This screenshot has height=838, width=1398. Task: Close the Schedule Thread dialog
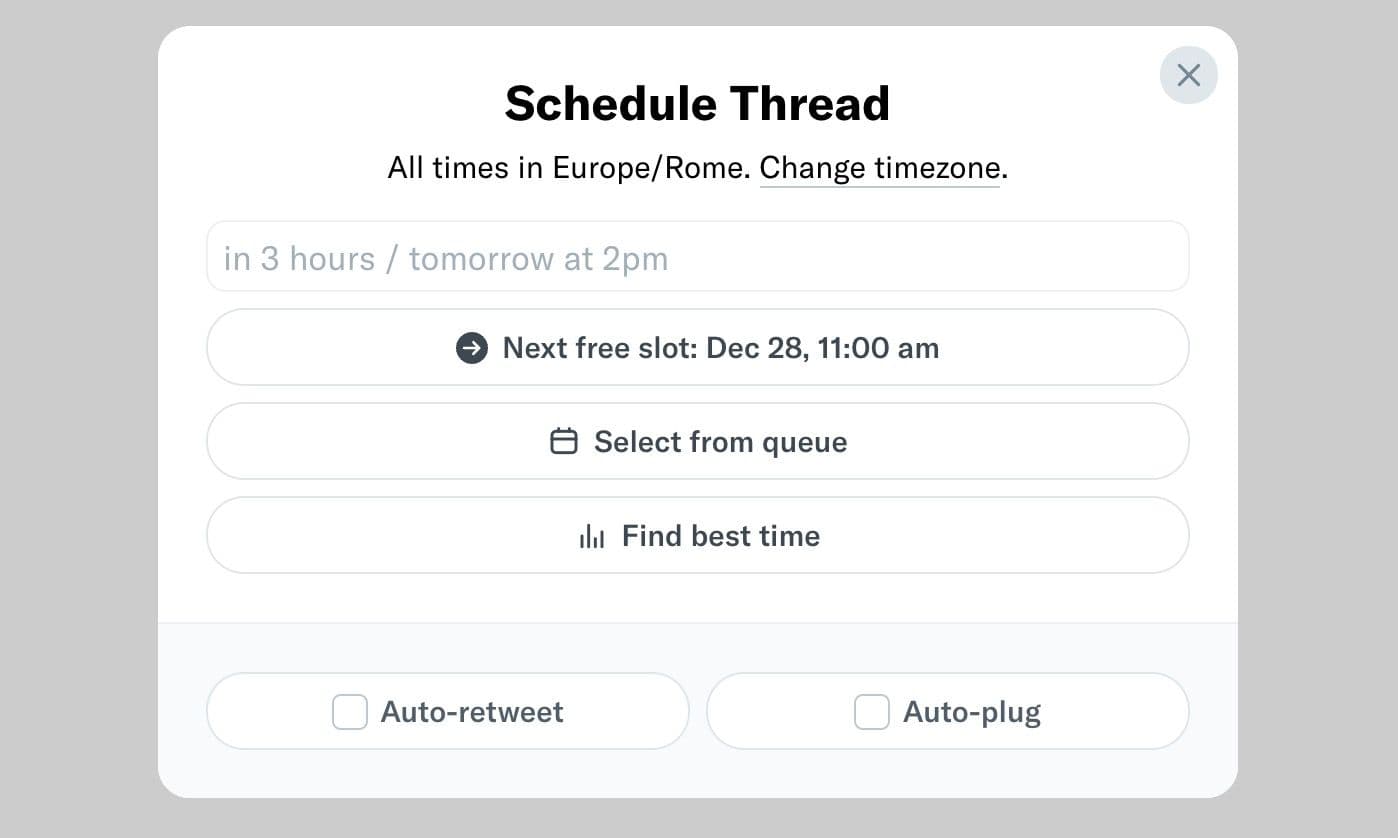(1188, 75)
